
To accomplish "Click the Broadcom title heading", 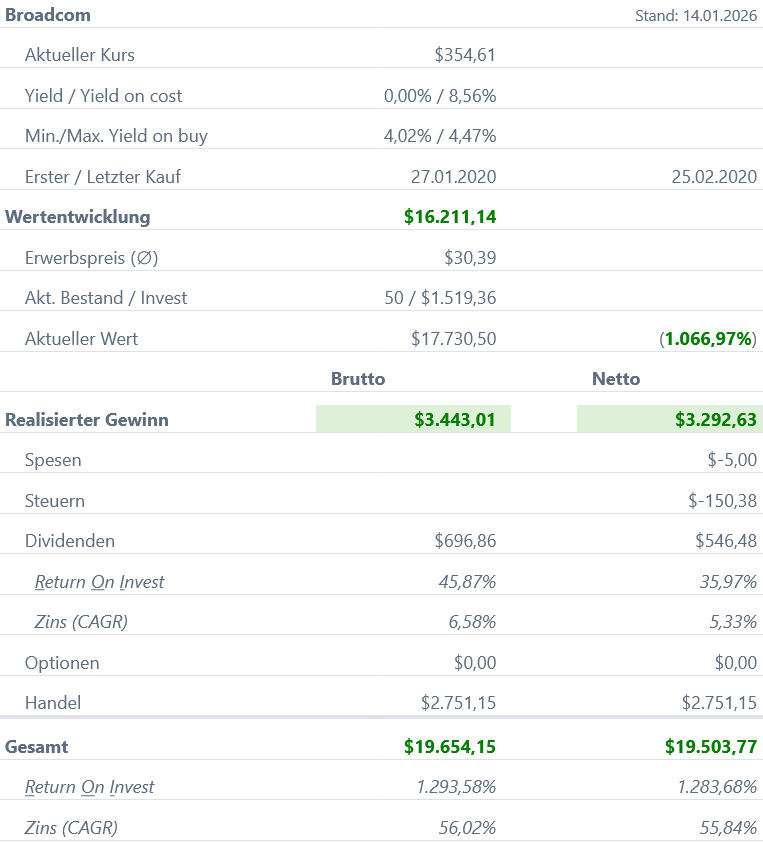I will (47, 15).
